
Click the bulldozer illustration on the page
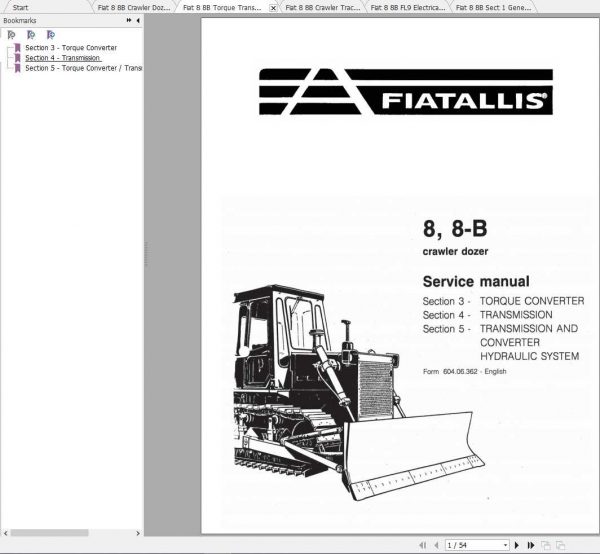[x=359, y=393]
